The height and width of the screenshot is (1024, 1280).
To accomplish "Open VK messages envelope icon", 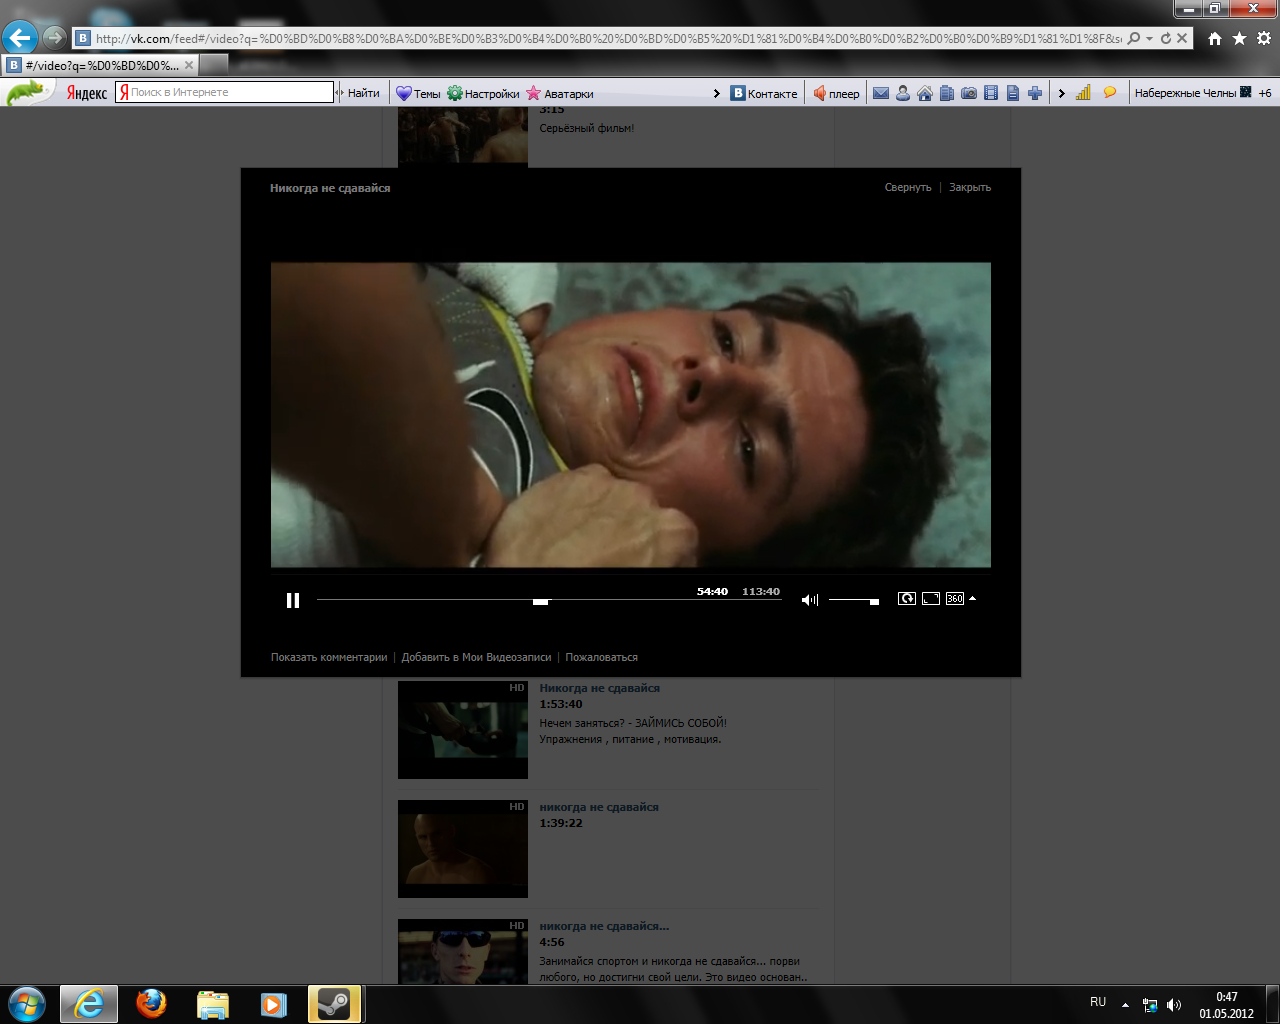I will point(881,93).
